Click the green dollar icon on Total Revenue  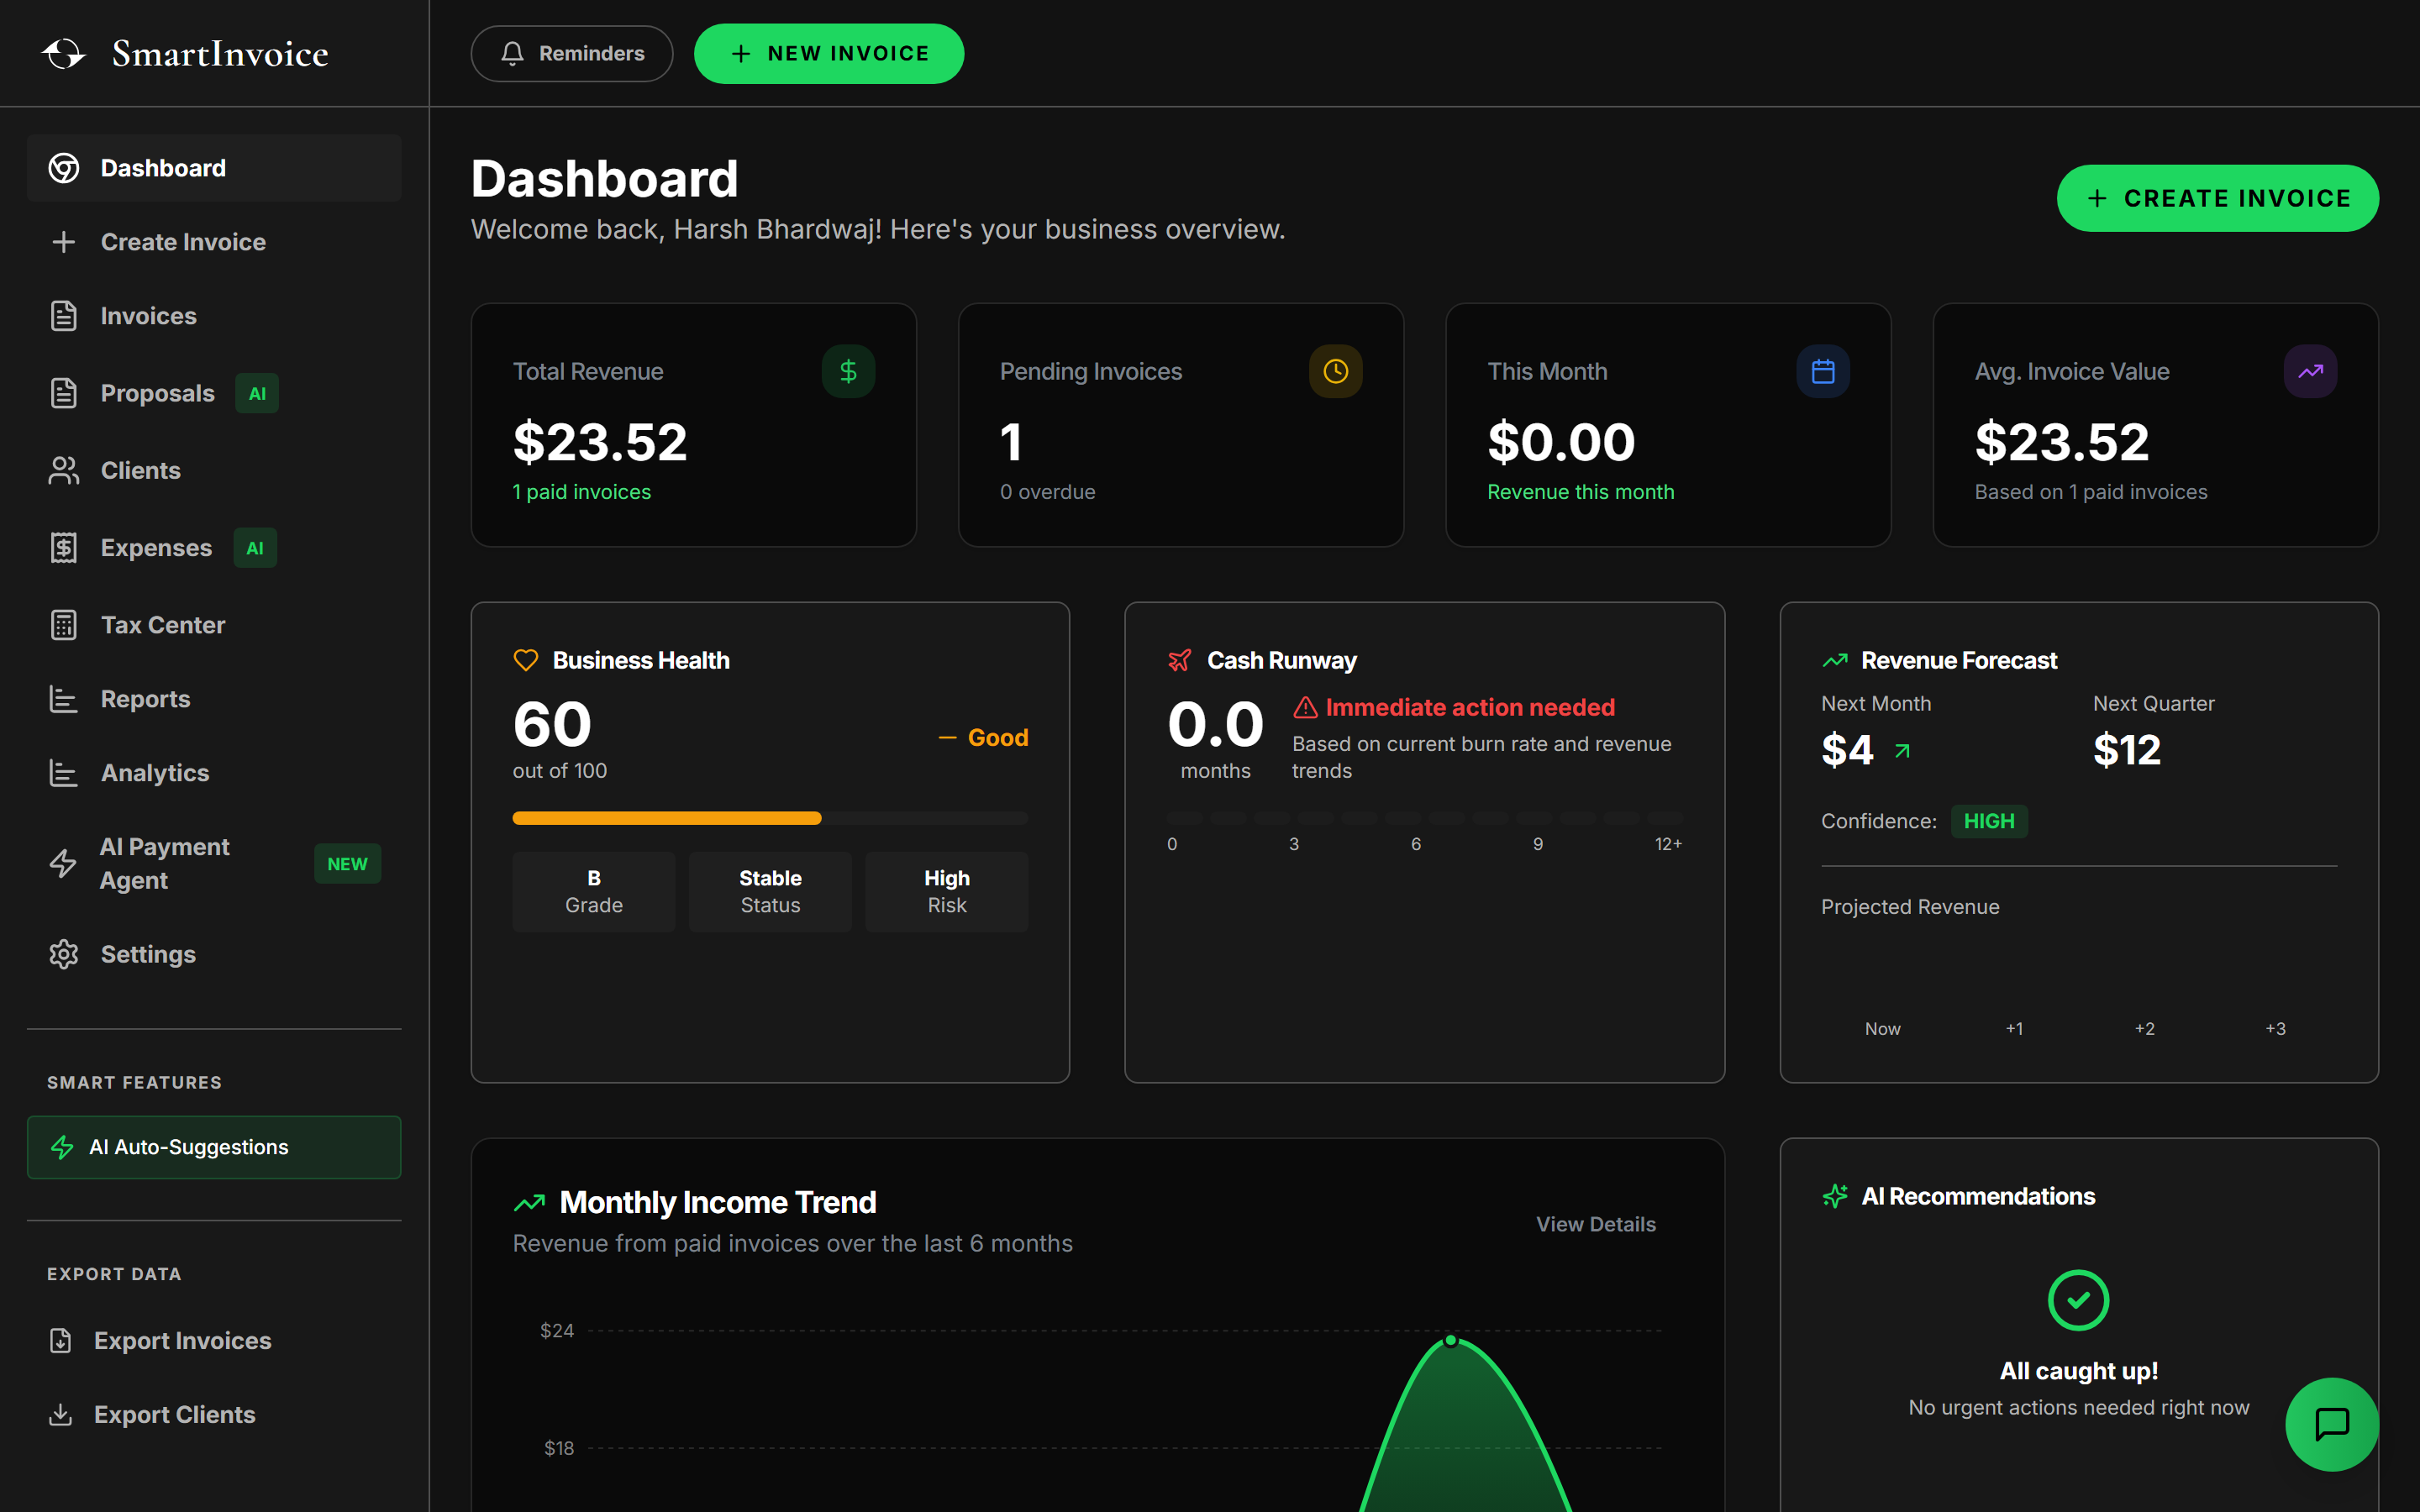(848, 372)
